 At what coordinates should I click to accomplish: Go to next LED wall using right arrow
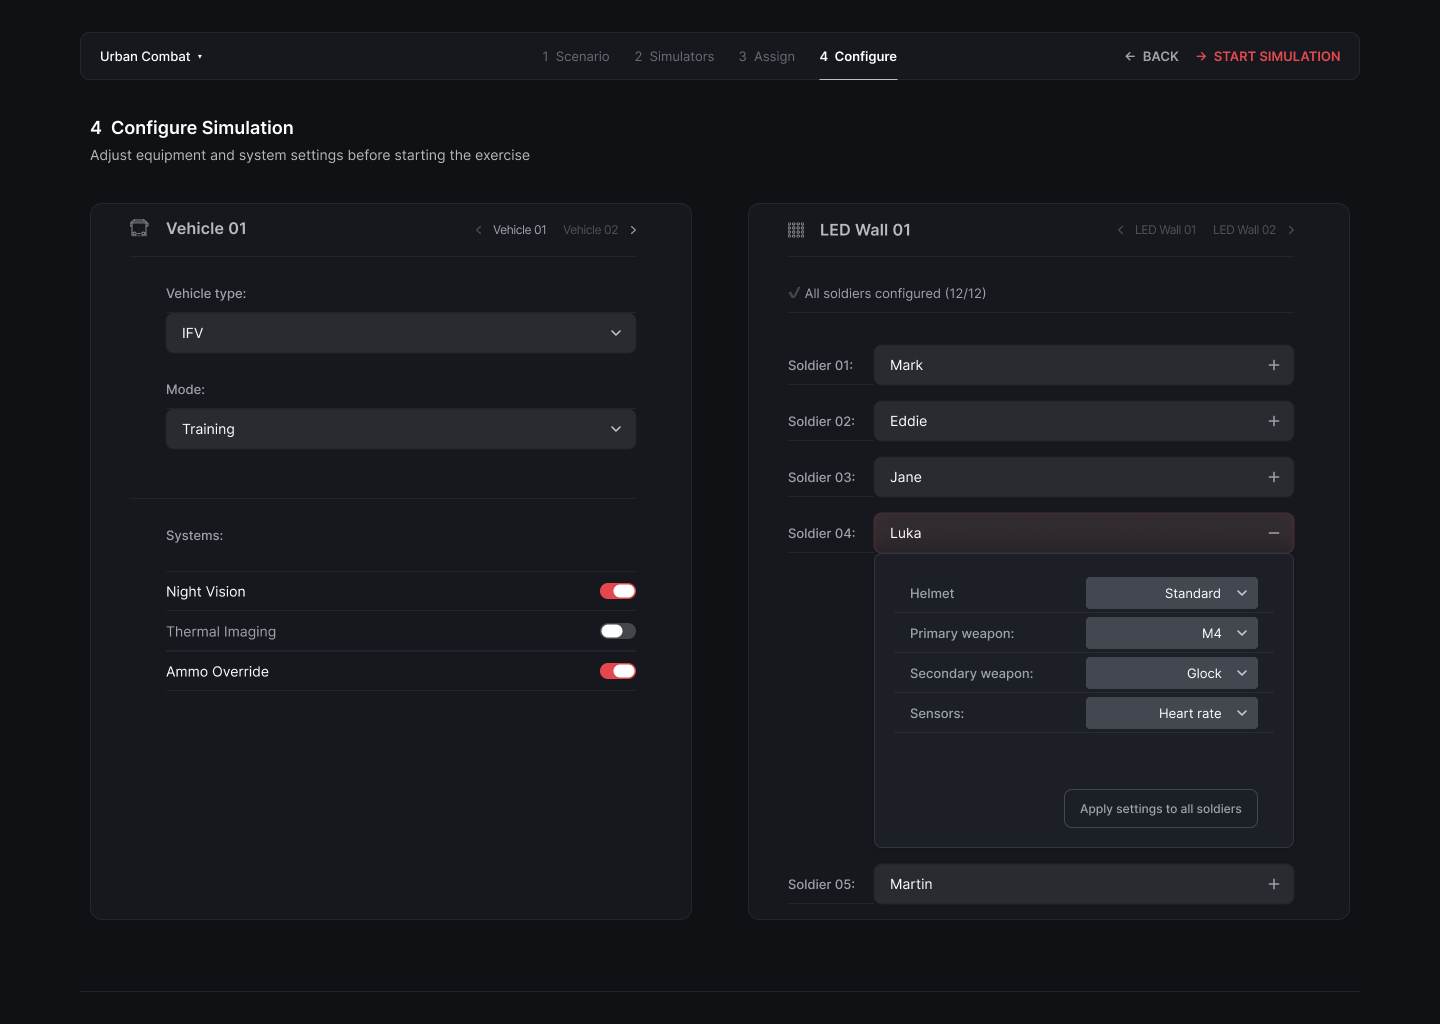tap(1291, 230)
